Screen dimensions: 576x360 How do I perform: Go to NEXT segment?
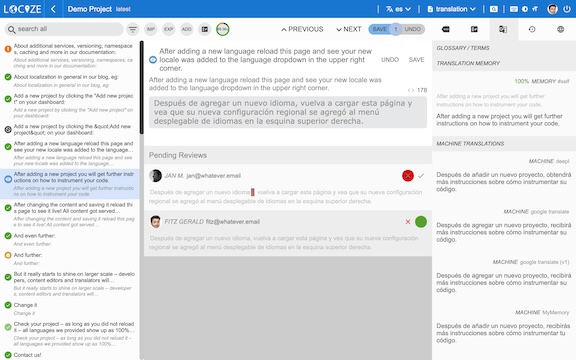349,29
